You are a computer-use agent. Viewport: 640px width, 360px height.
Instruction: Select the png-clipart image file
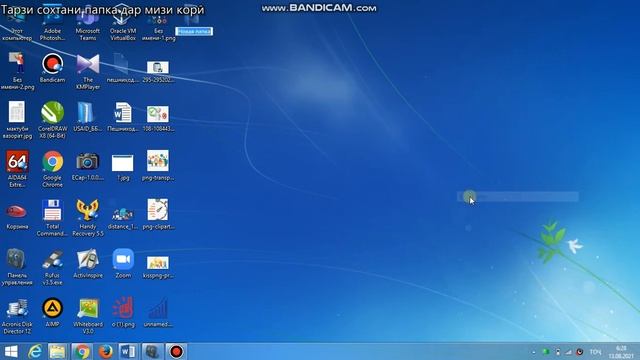pyautogui.click(x=158, y=215)
